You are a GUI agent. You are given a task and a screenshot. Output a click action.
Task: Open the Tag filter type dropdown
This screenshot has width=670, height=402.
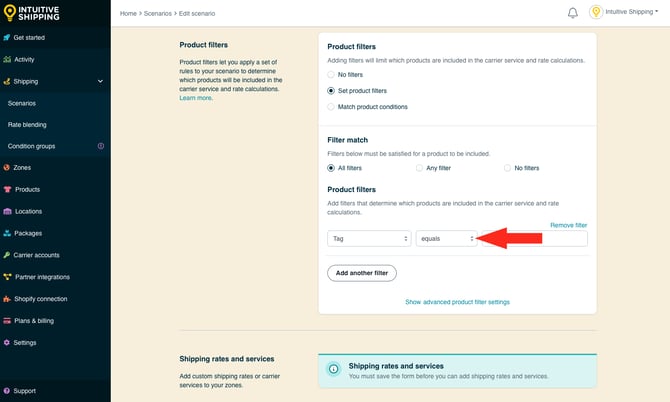point(369,239)
